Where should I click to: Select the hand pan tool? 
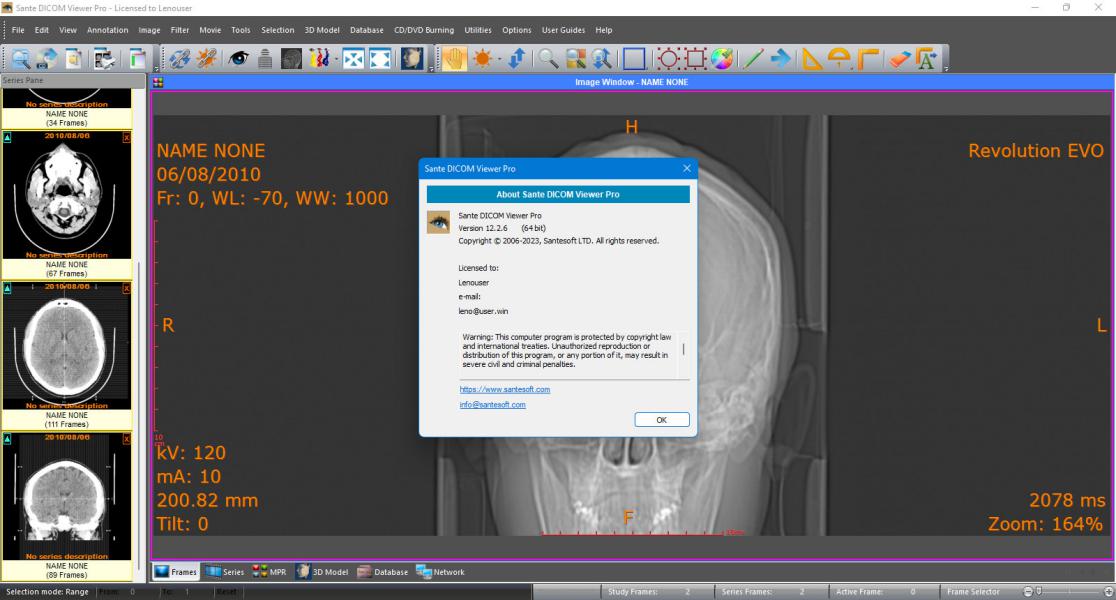(x=453, y=59)
